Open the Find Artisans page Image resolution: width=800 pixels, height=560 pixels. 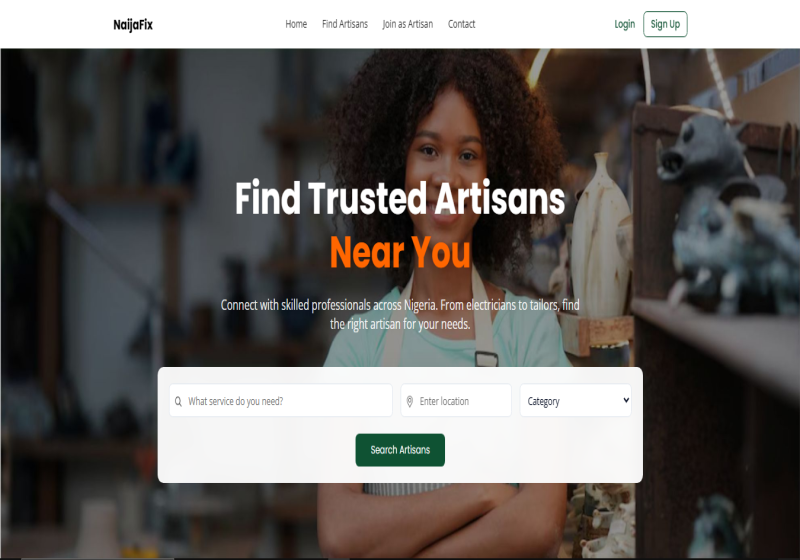click(x=345, y=24)
